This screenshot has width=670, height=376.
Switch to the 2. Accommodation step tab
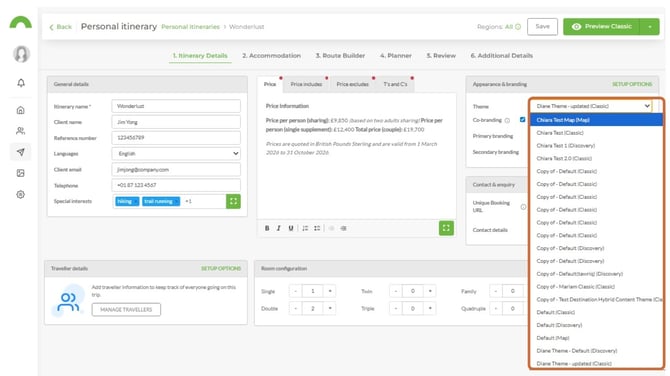click(x=271, y=56)
